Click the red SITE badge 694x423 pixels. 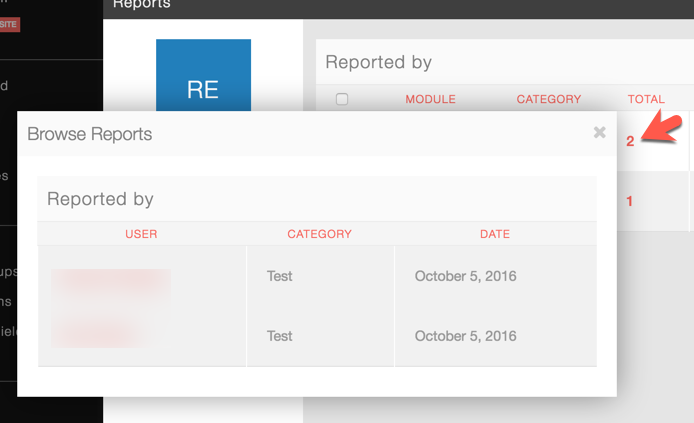click(x=9, y=24)
